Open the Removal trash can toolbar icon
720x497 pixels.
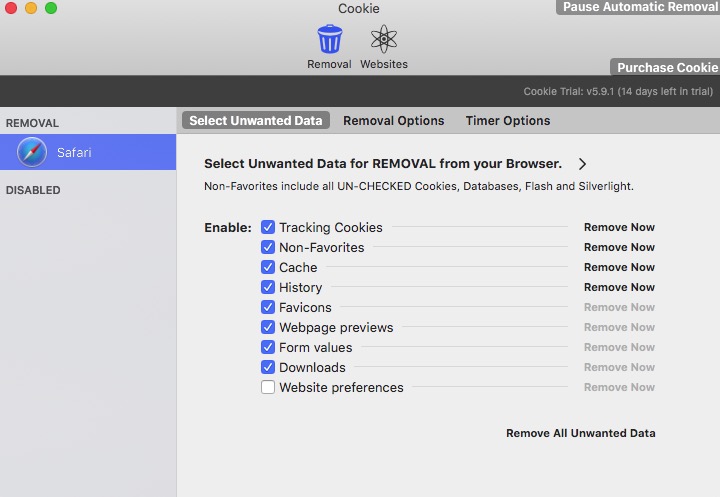pos(330,39)
